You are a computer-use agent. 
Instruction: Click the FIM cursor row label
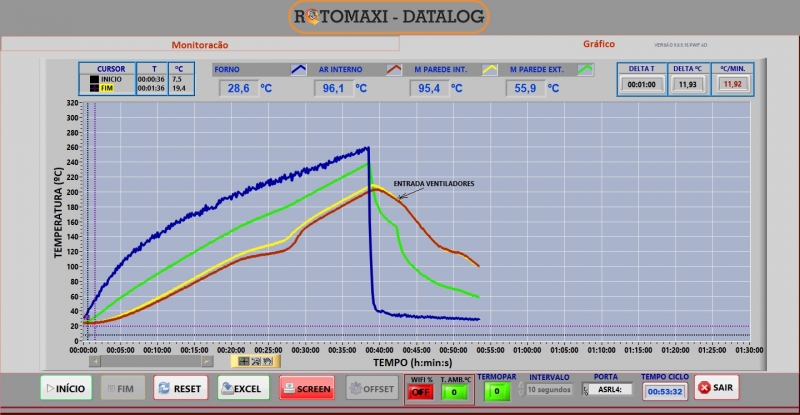coord(107,88)
